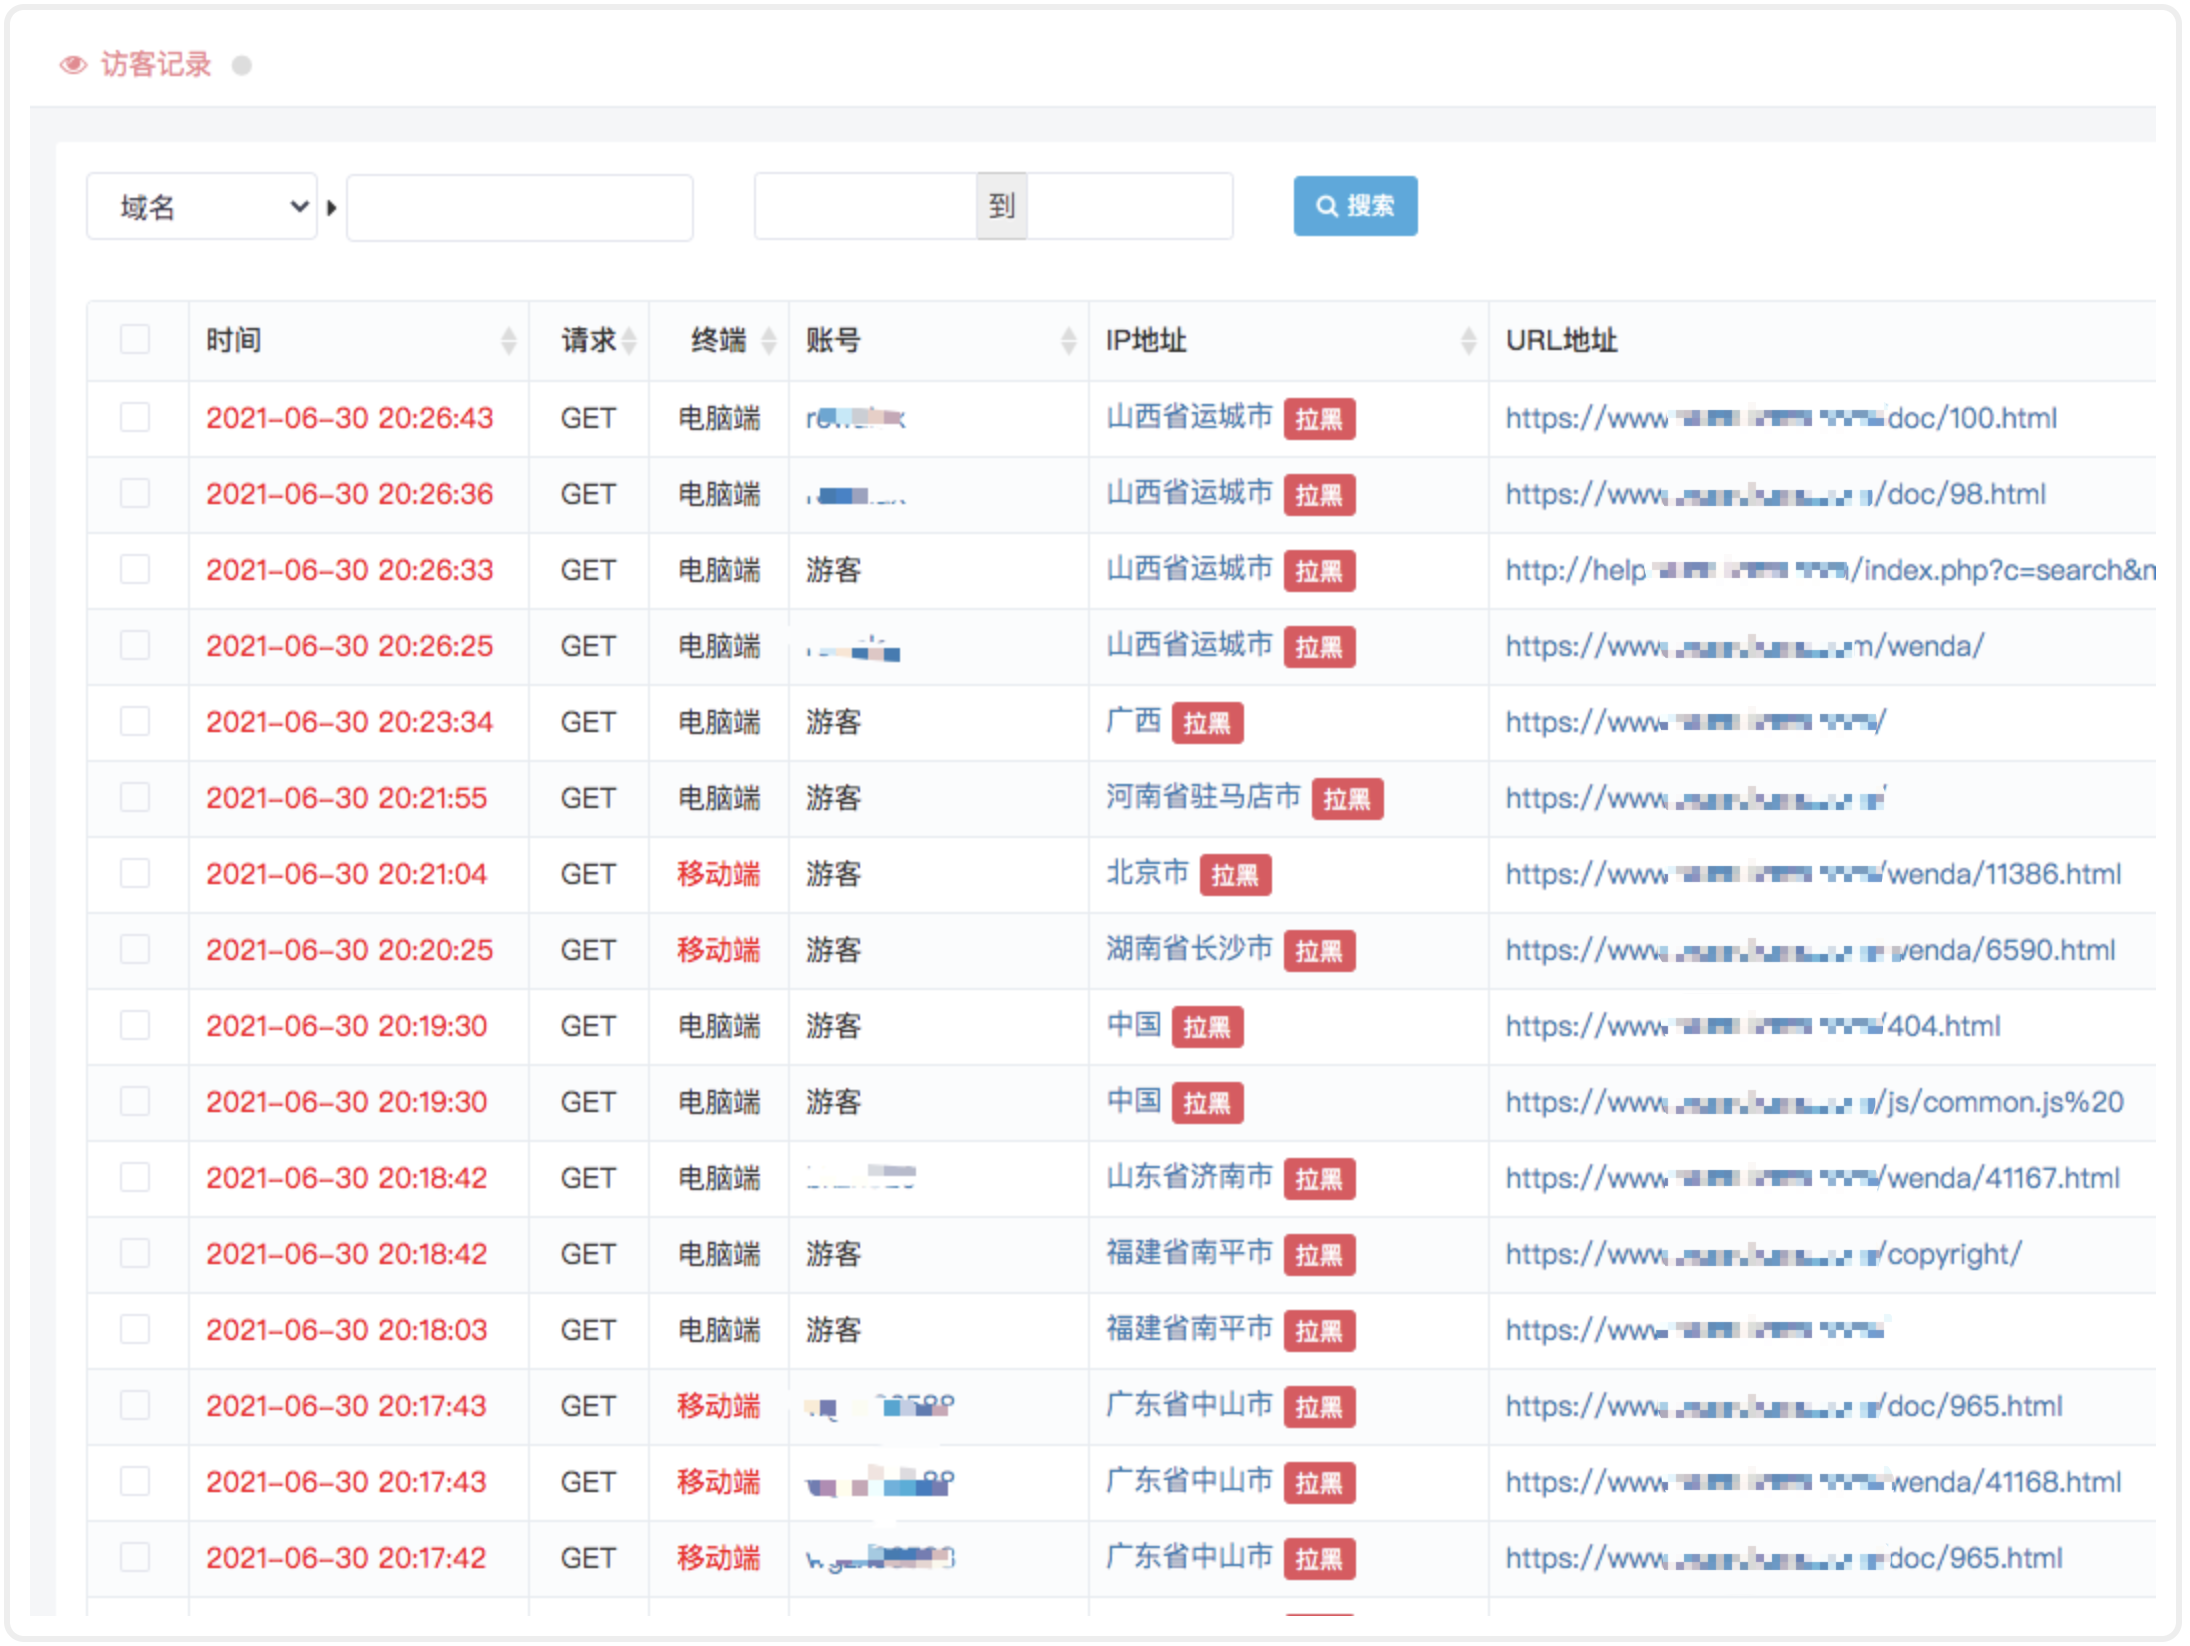This screenshot has height=1646, width=2190.
Task: Open the URL ending wenda/41168.html
Action: click(x=1813, y=1482)
